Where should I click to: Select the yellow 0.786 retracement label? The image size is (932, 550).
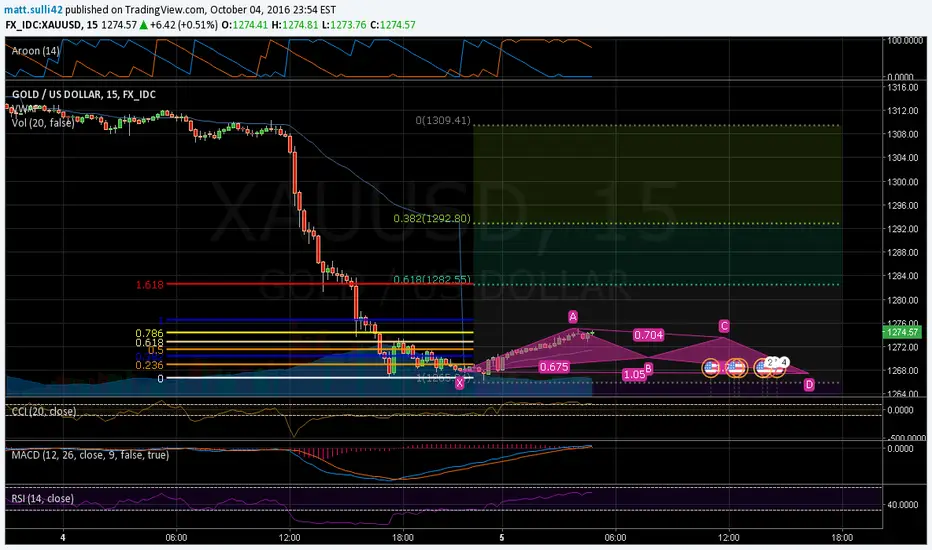pos(149,334)
